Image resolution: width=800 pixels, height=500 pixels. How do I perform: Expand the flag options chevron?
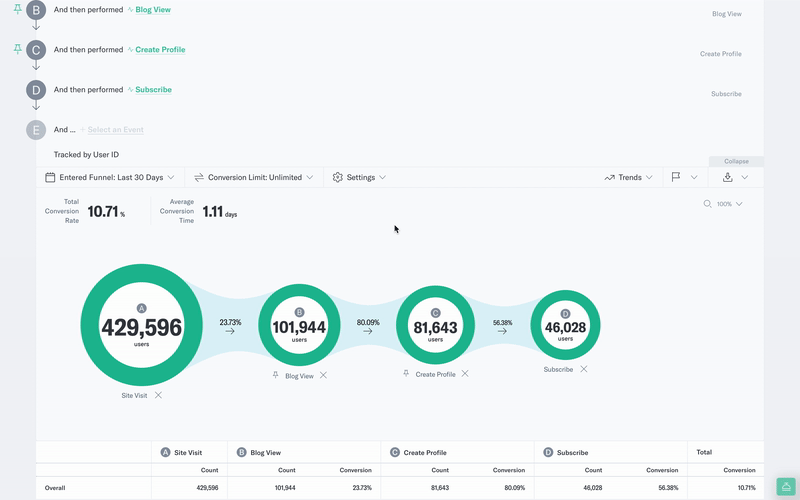point(694,177)
